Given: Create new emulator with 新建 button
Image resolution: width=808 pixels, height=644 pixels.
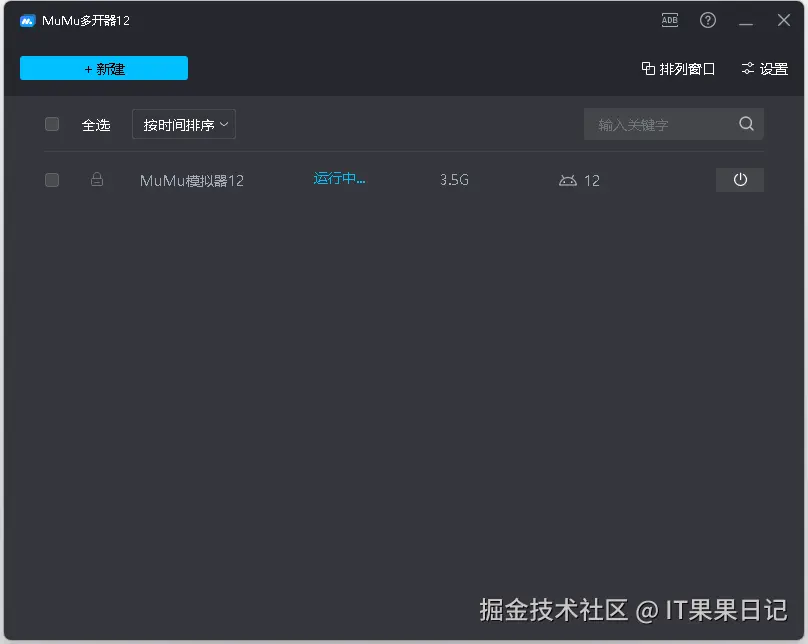Looking at the screenshot, I should coord(104,68).
